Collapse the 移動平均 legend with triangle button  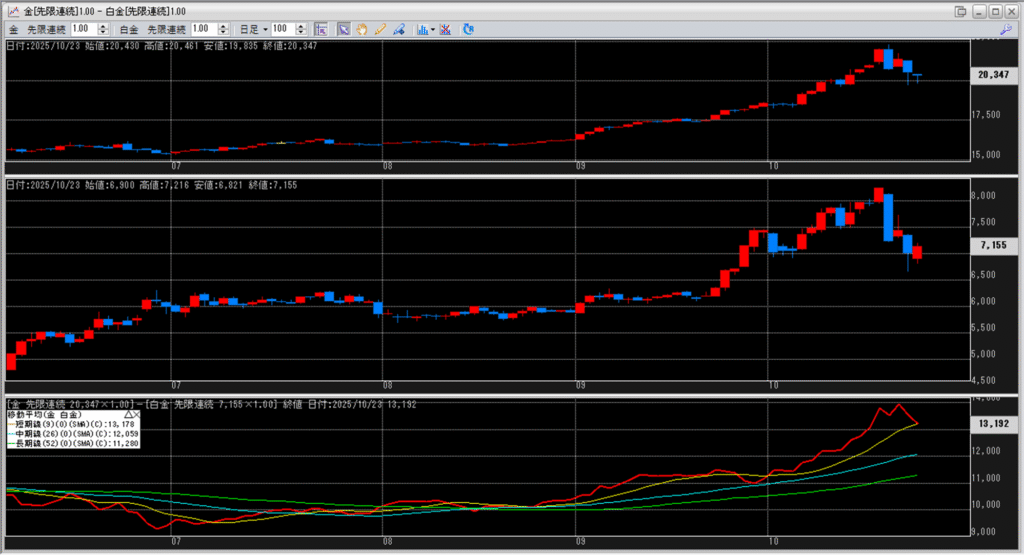(128, 413)
